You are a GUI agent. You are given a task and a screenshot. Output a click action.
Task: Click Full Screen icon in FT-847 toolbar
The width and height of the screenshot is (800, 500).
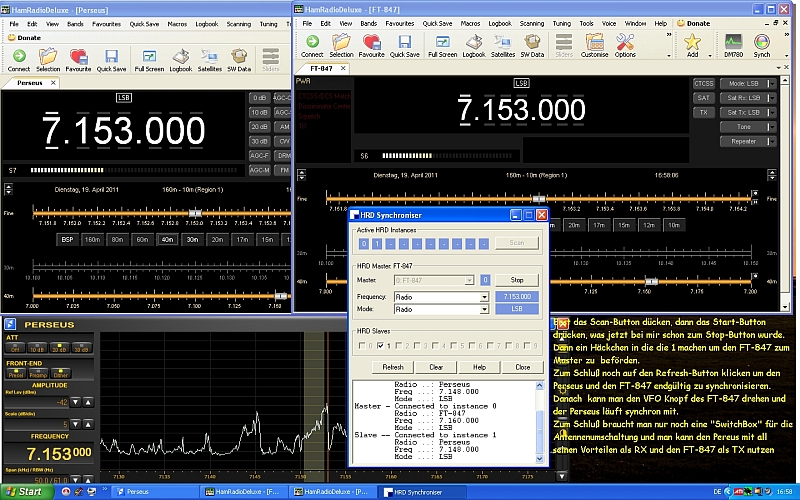(x=442, y=41)
